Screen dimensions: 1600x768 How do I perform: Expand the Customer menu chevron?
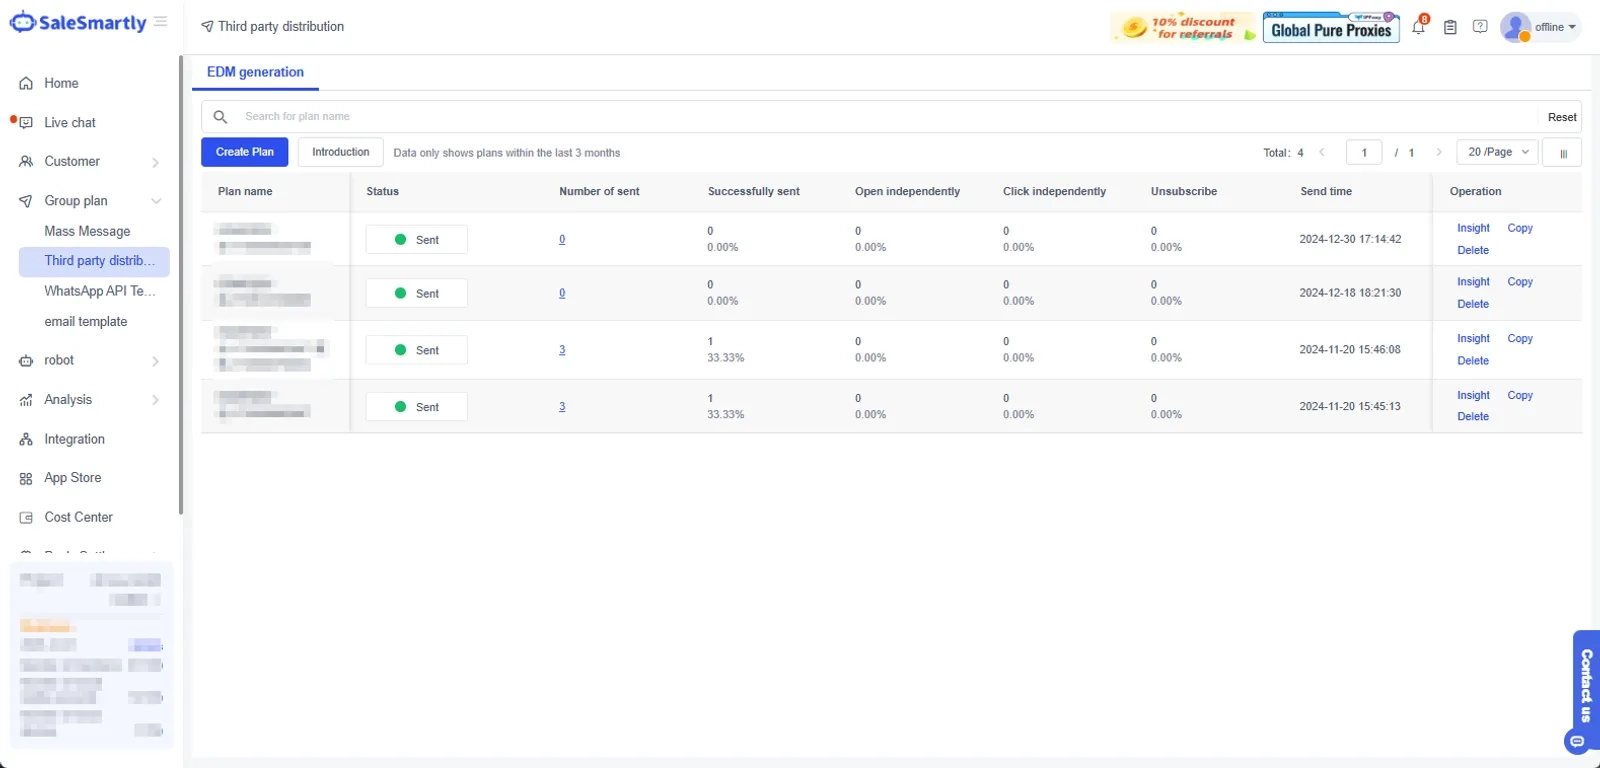click(x=155, y=162)
